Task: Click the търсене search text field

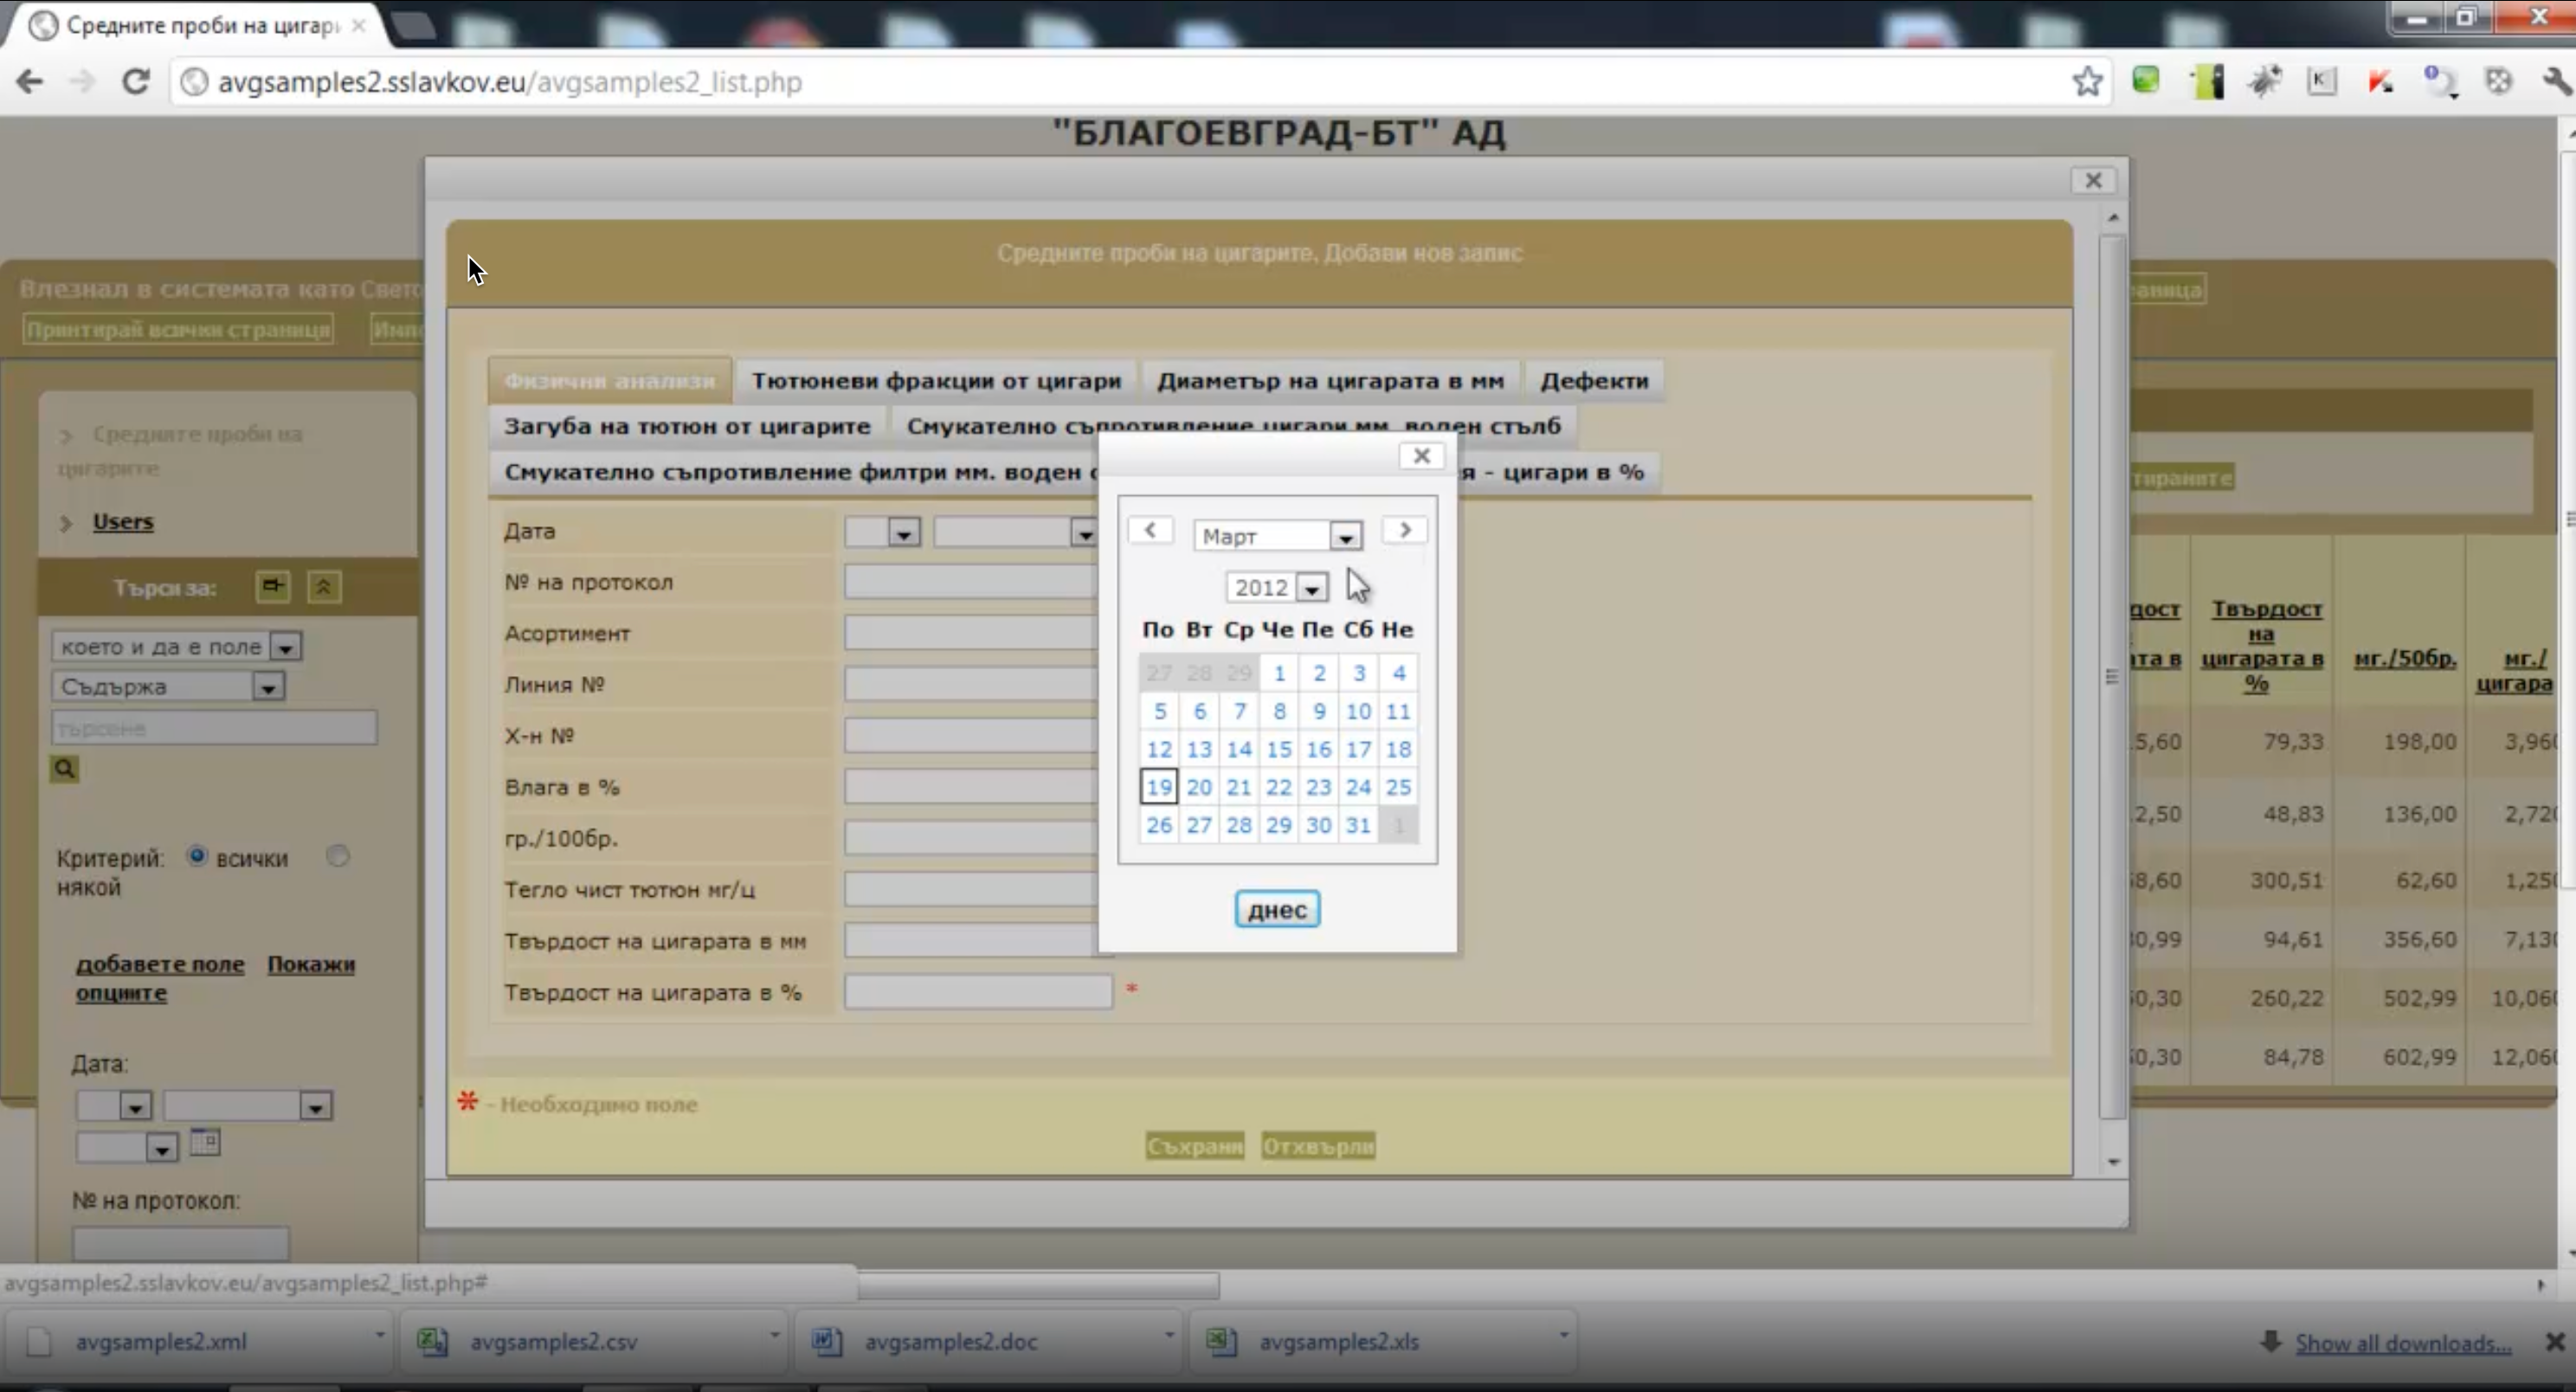Action: pyautogui.click(x=215, y=728)
